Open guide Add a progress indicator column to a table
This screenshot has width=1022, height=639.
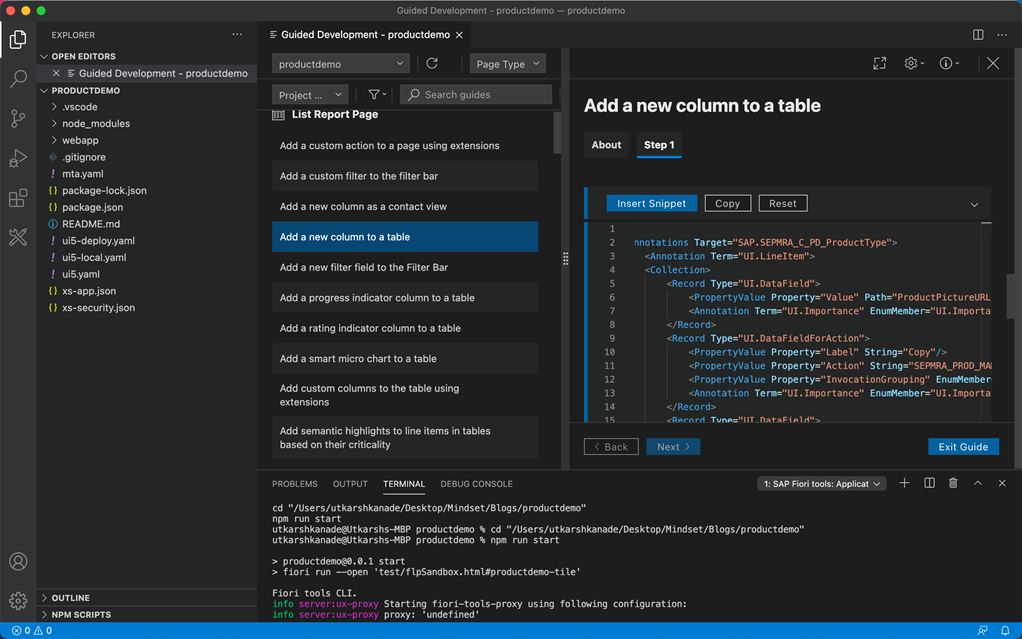point(405,298)
